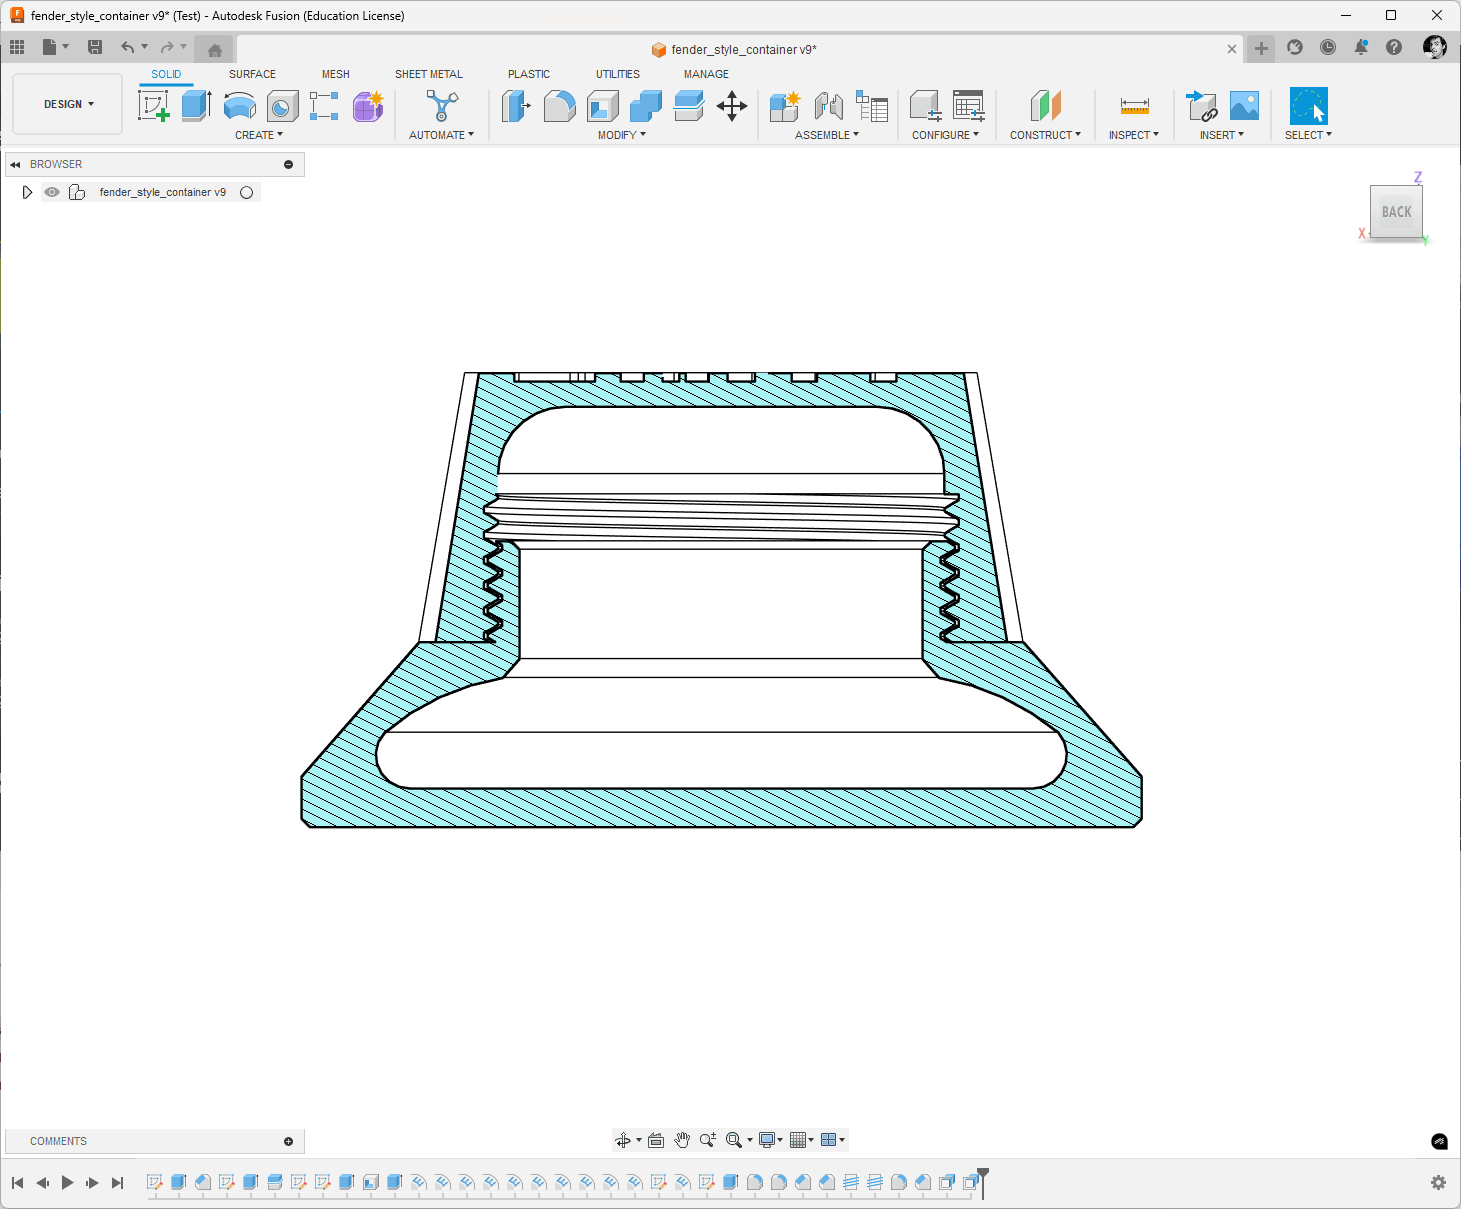Viewport: 1461px width, 1209px height.
Task: Switch to the Manage tab
Action: (706, 74)
